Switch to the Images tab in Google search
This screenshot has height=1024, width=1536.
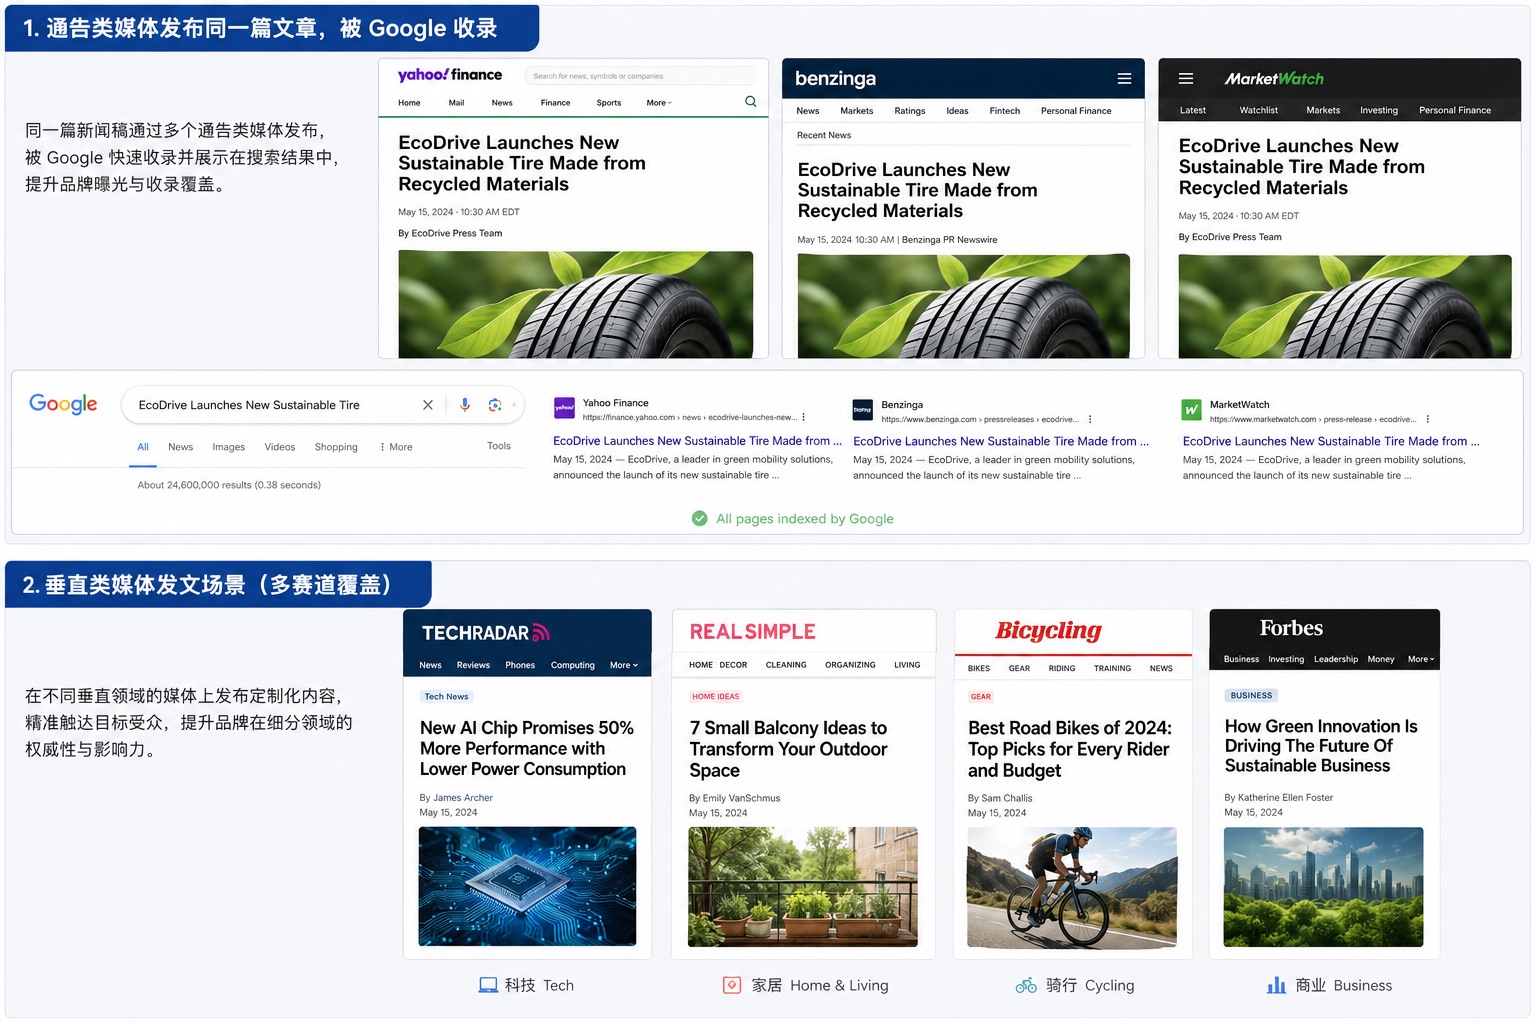pyautogui.click(x=229, y=447)
